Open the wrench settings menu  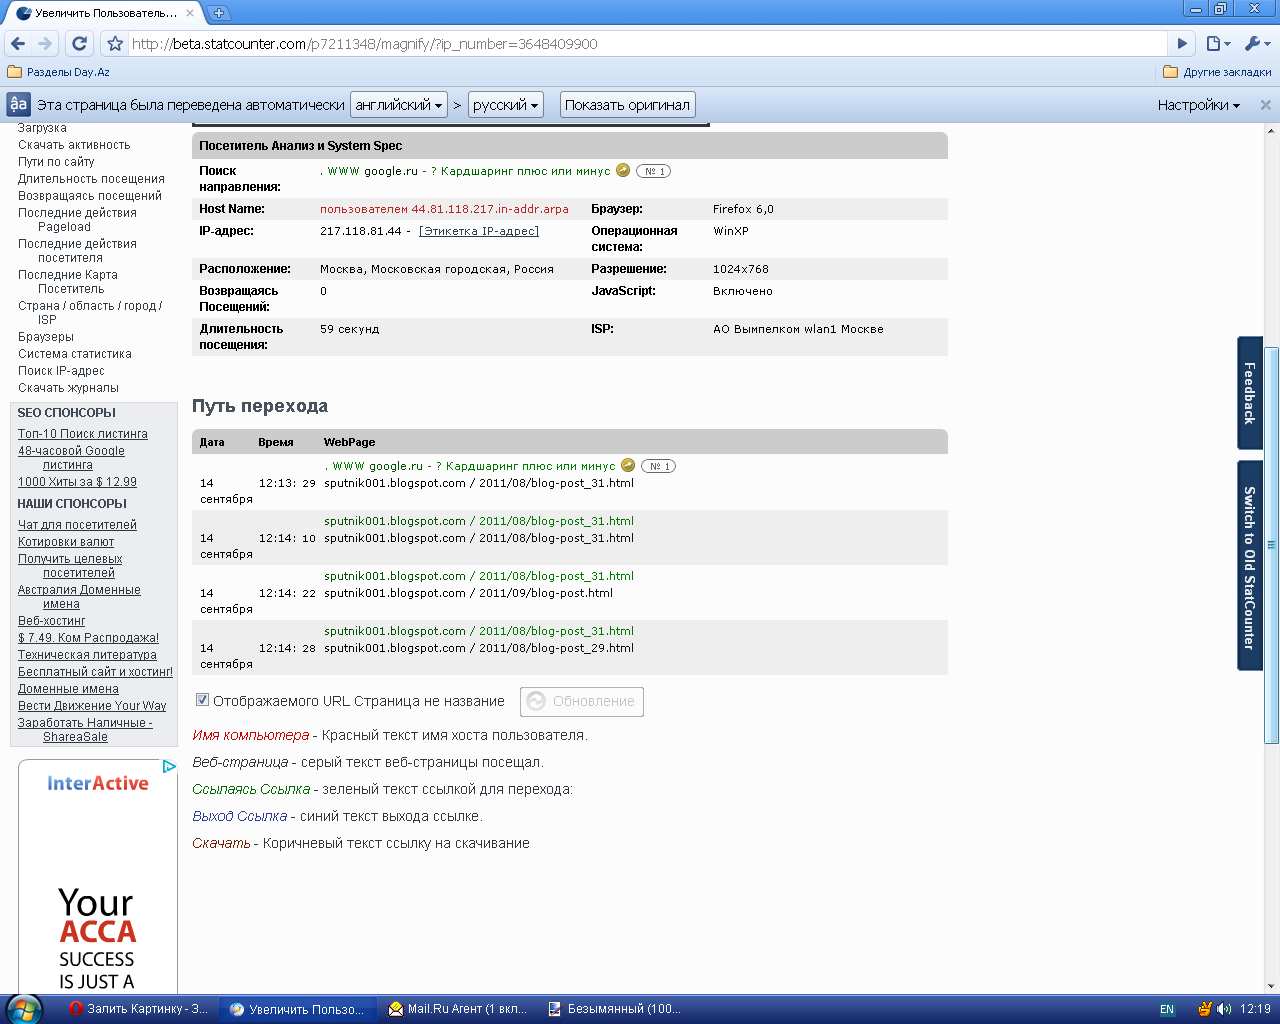click(1256, 44)
